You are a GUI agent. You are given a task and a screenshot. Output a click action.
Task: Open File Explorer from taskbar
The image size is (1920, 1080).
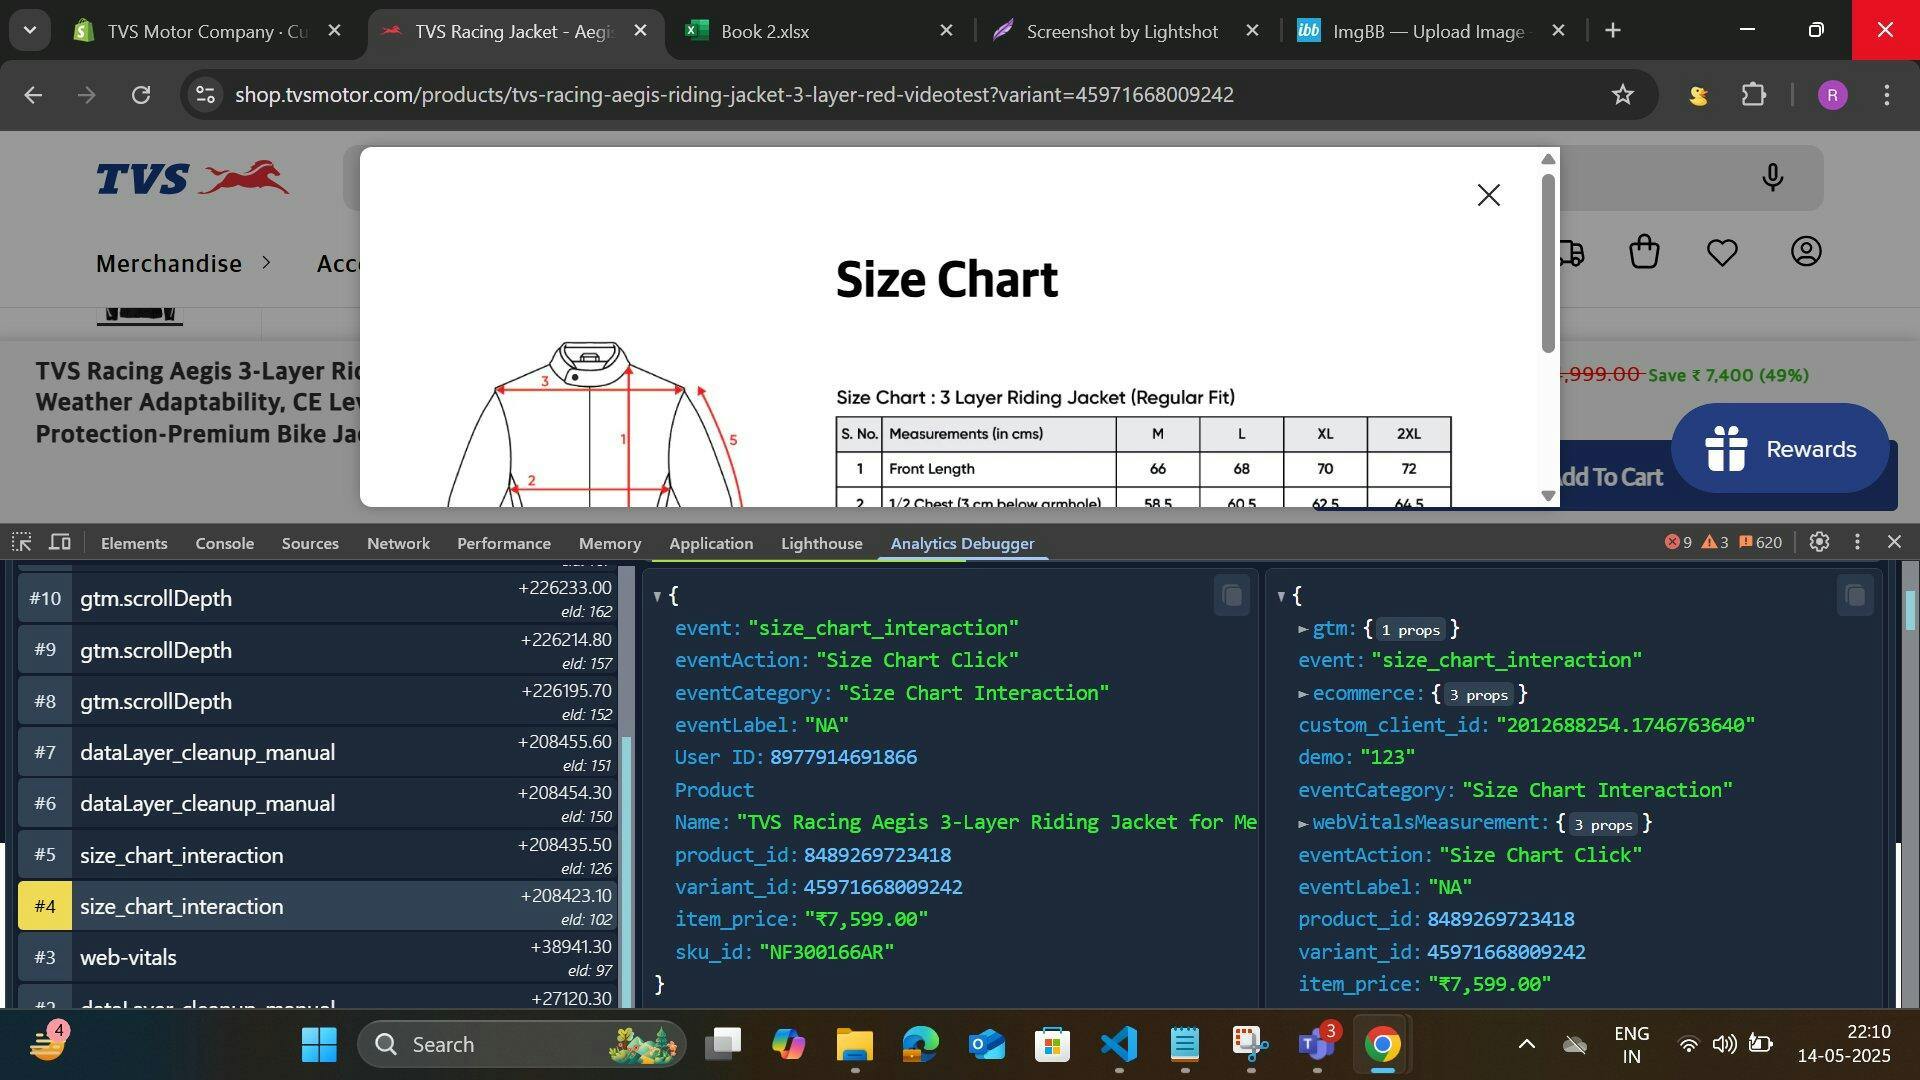tap(854, 1045)
